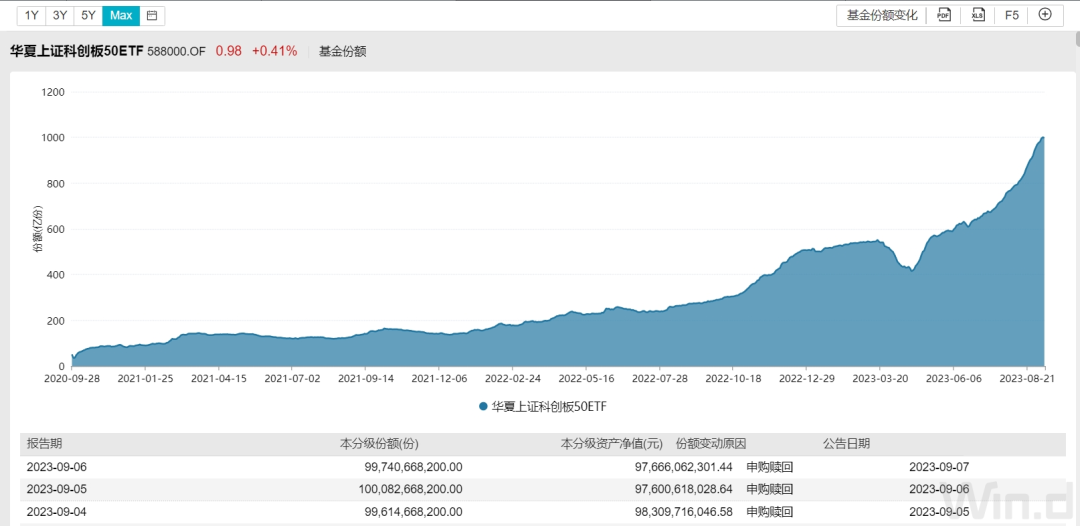
Task: Export data as XLS
Action: [977, 15]
